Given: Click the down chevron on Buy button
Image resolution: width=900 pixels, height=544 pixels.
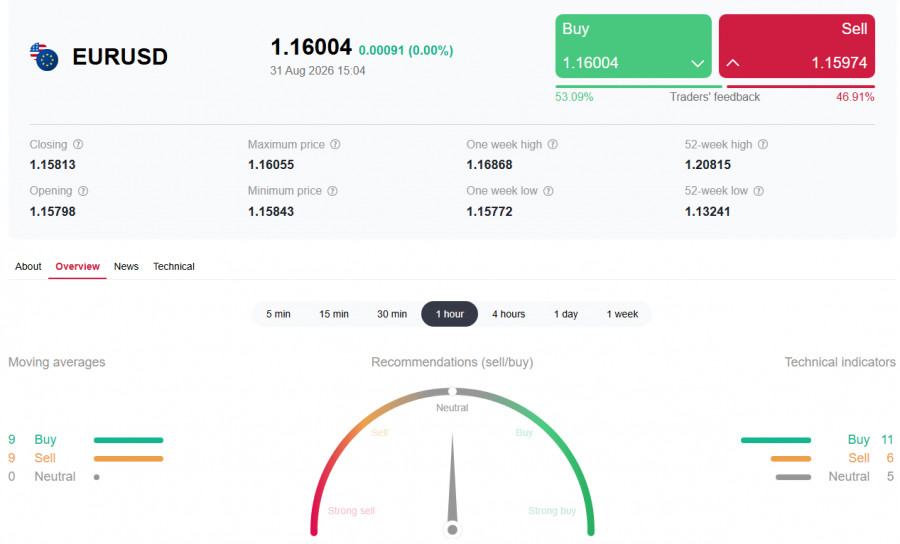Looking at the screenshot, I should 697,63.
